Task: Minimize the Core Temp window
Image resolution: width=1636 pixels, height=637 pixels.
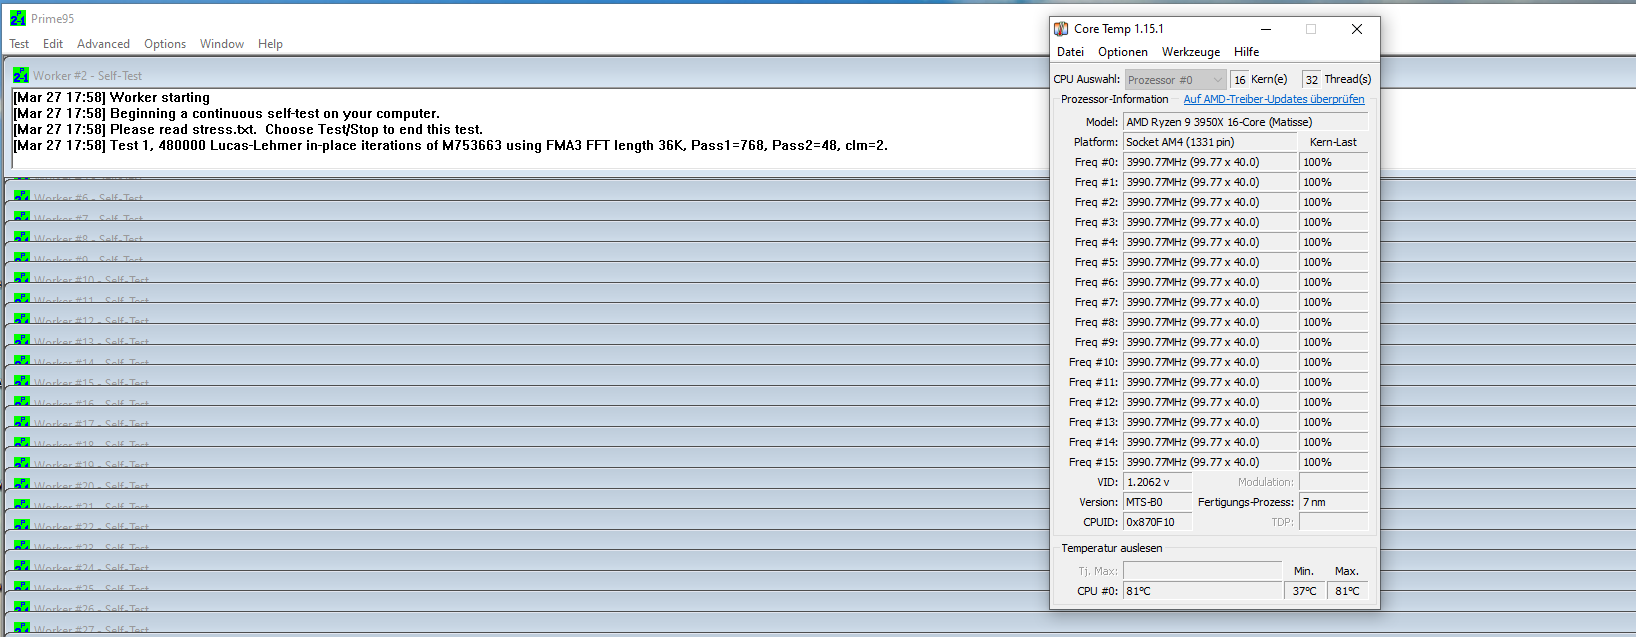Action: [1266, 29]
